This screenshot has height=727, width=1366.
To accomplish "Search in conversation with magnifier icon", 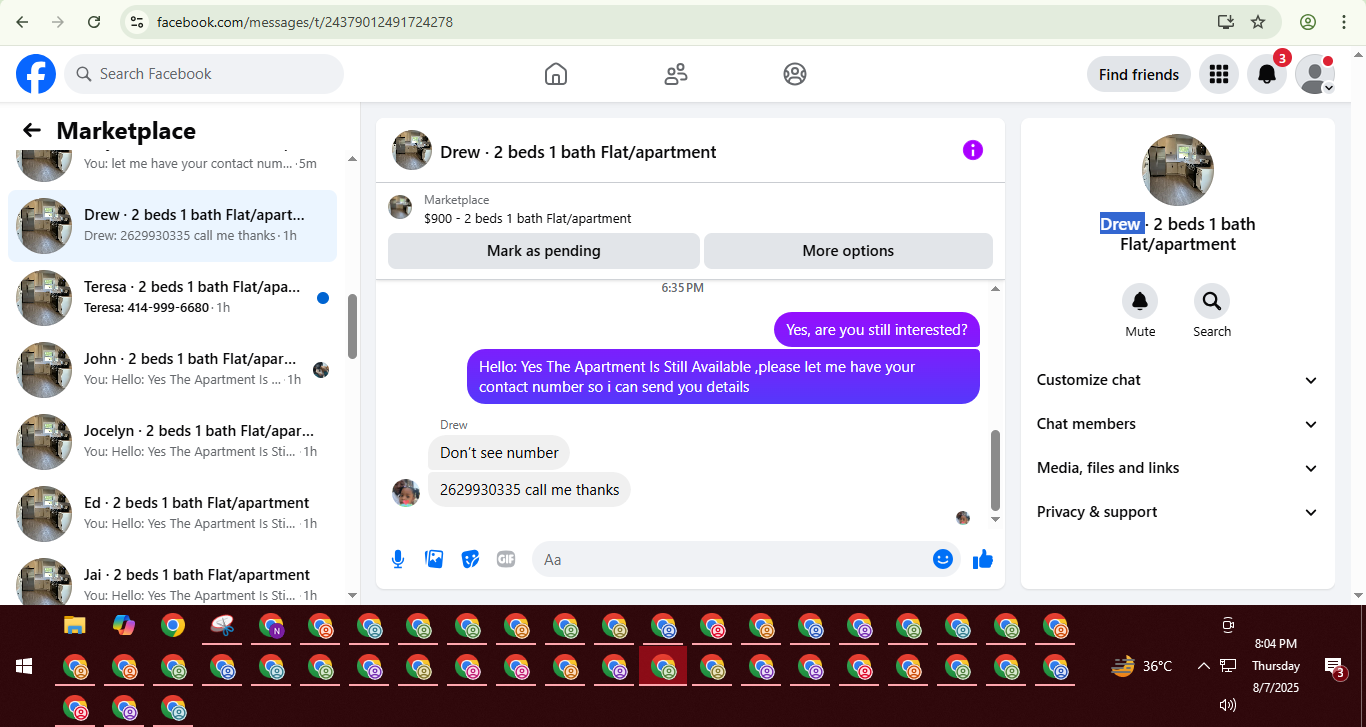I will [1212, 301].
